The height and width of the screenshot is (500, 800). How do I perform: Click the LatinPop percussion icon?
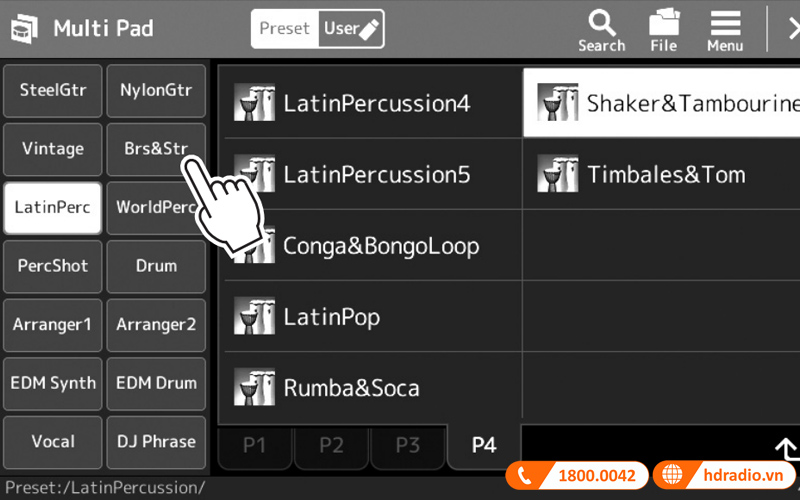click(x=254, y=317)
